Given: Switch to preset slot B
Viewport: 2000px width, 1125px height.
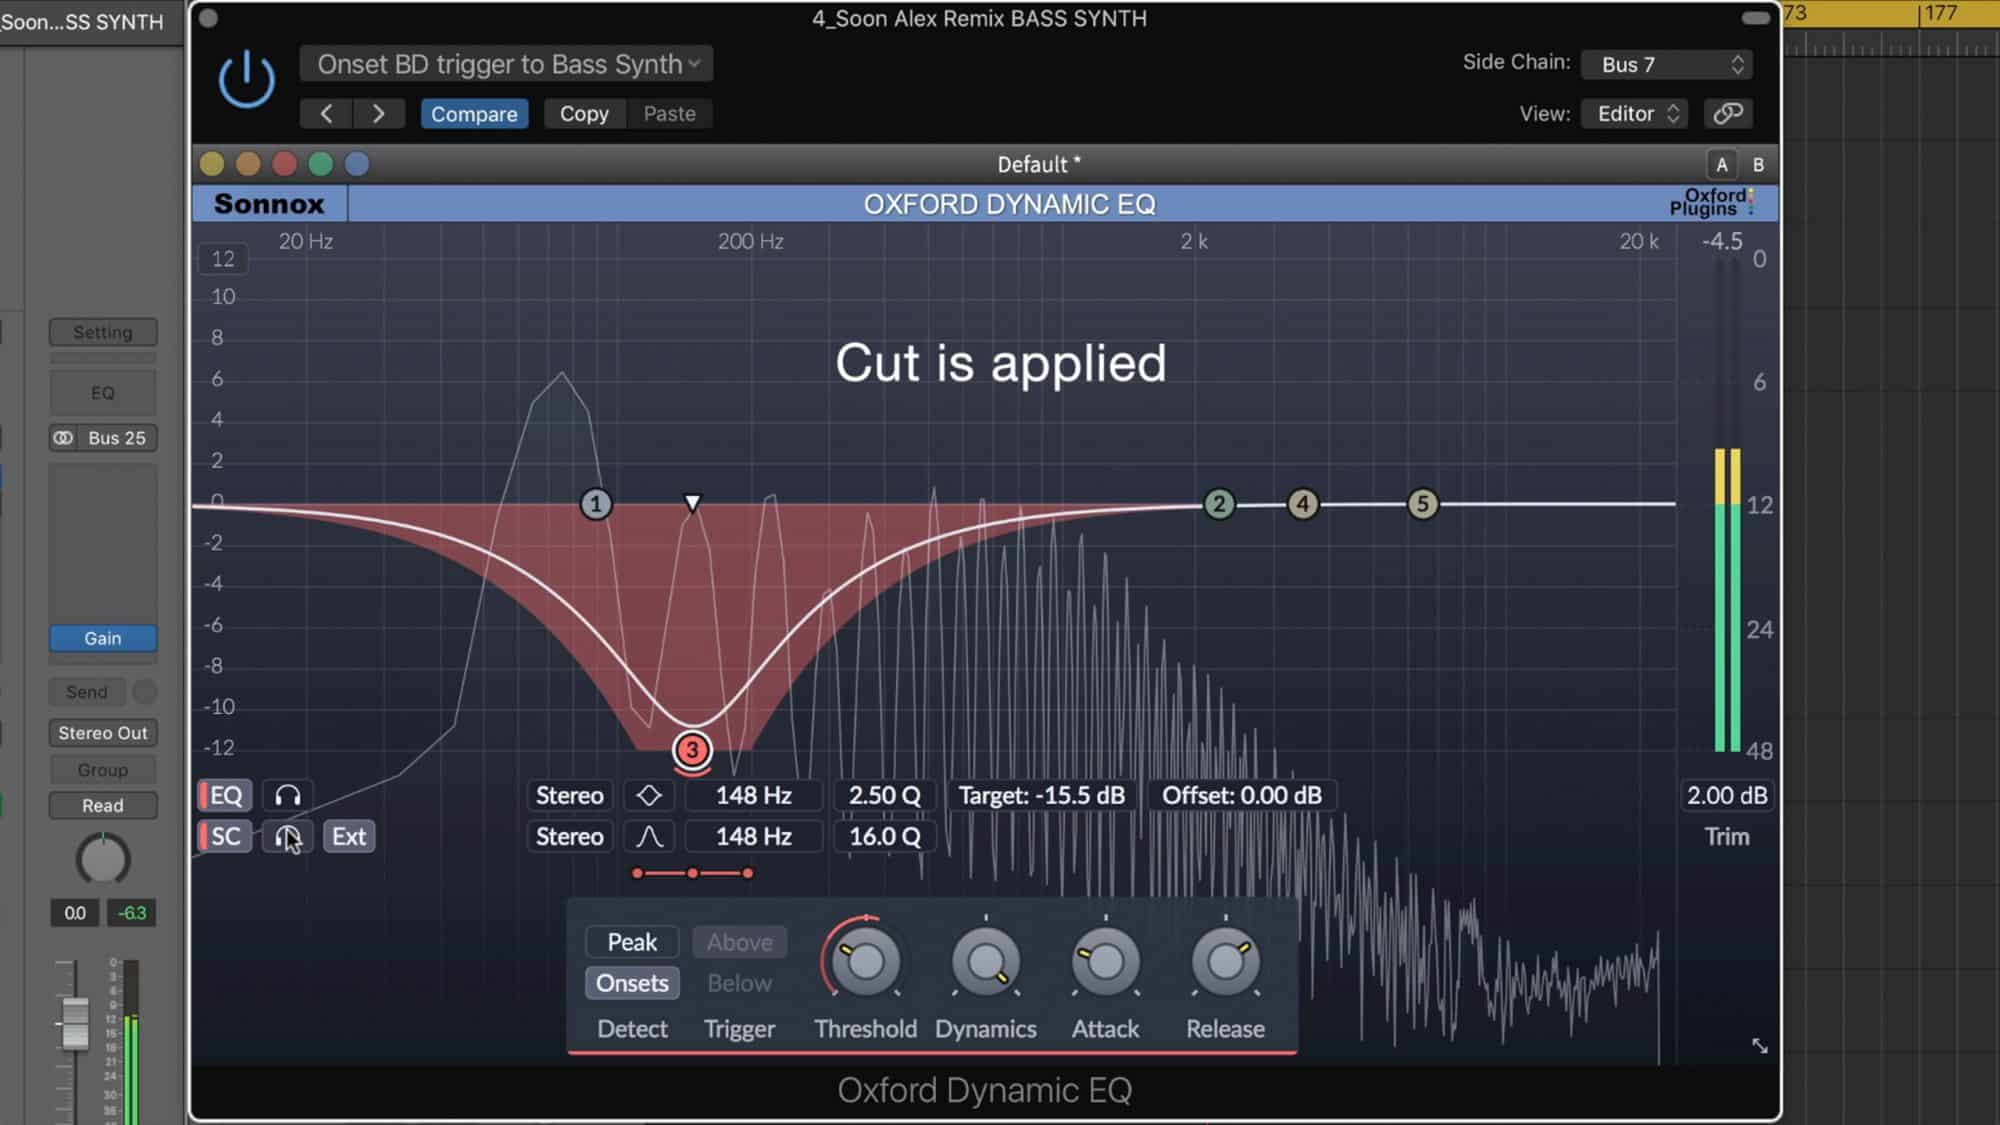Looking at the screenshot, I should (x=1758, y=165).
